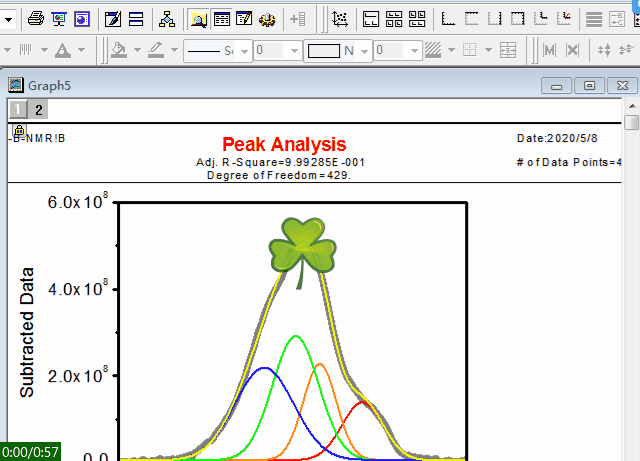Viewport: 640px width, 461px height.
Task: Expand the line style dropdown
Action: pyautogui.click(x=242, y=50)
